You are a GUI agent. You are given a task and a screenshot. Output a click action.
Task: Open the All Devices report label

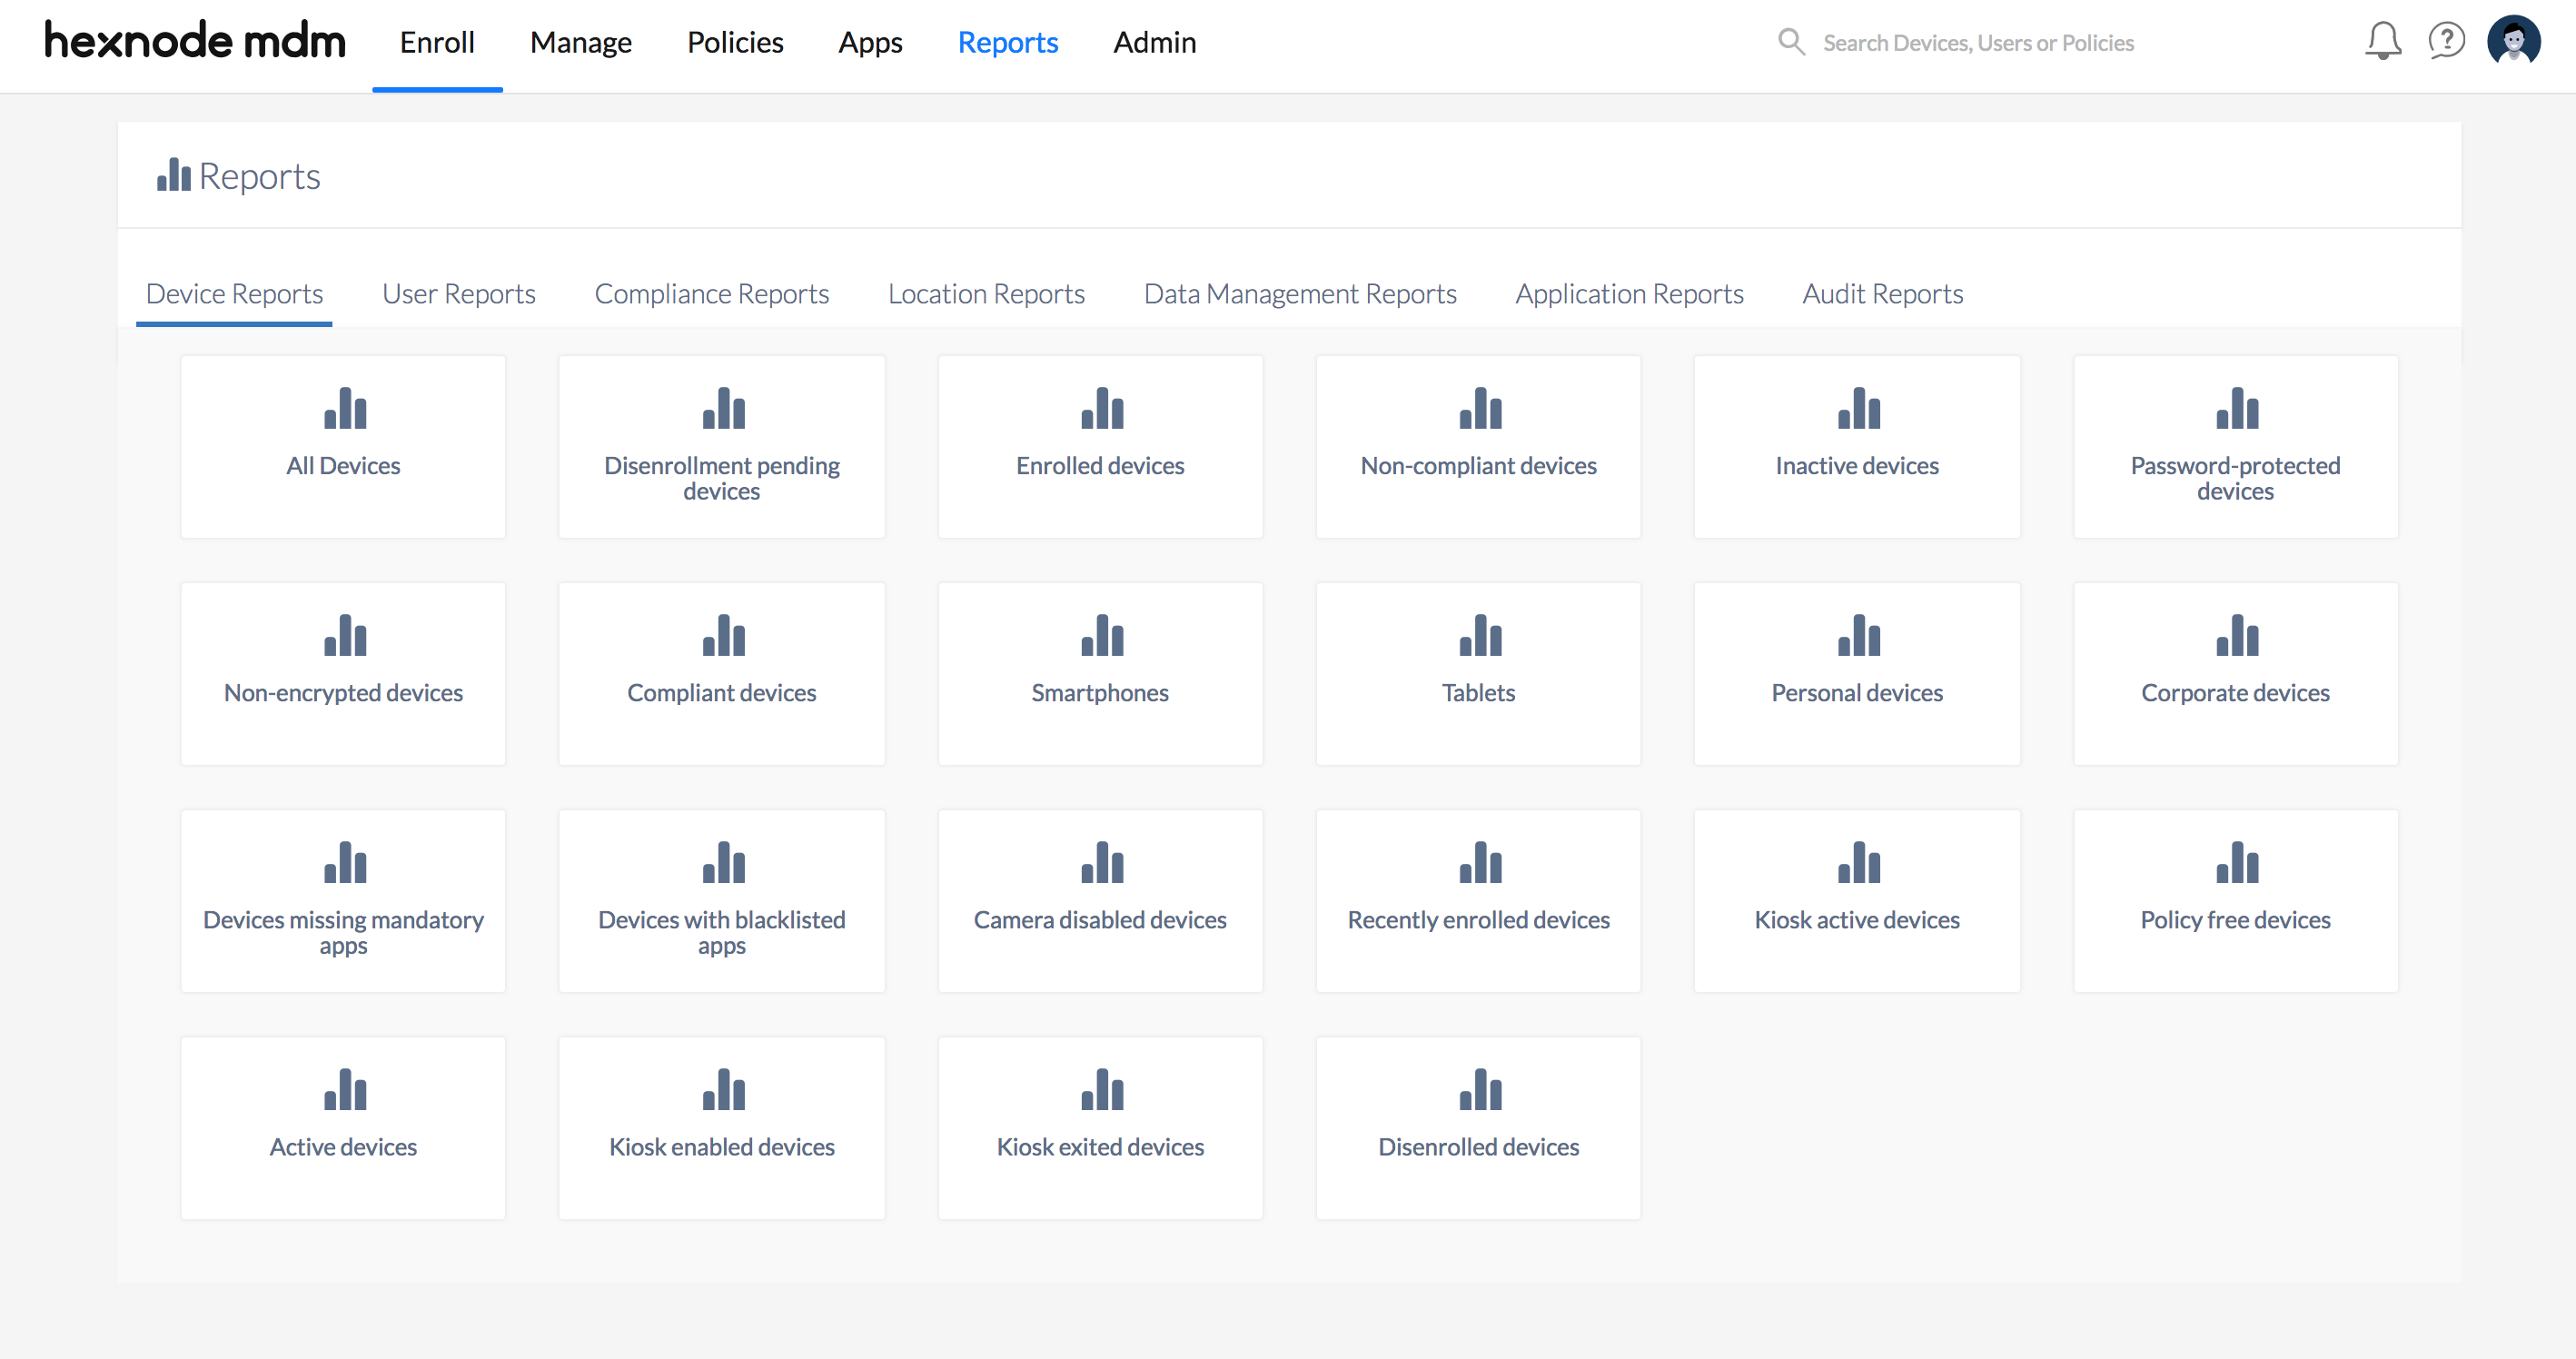343,466
